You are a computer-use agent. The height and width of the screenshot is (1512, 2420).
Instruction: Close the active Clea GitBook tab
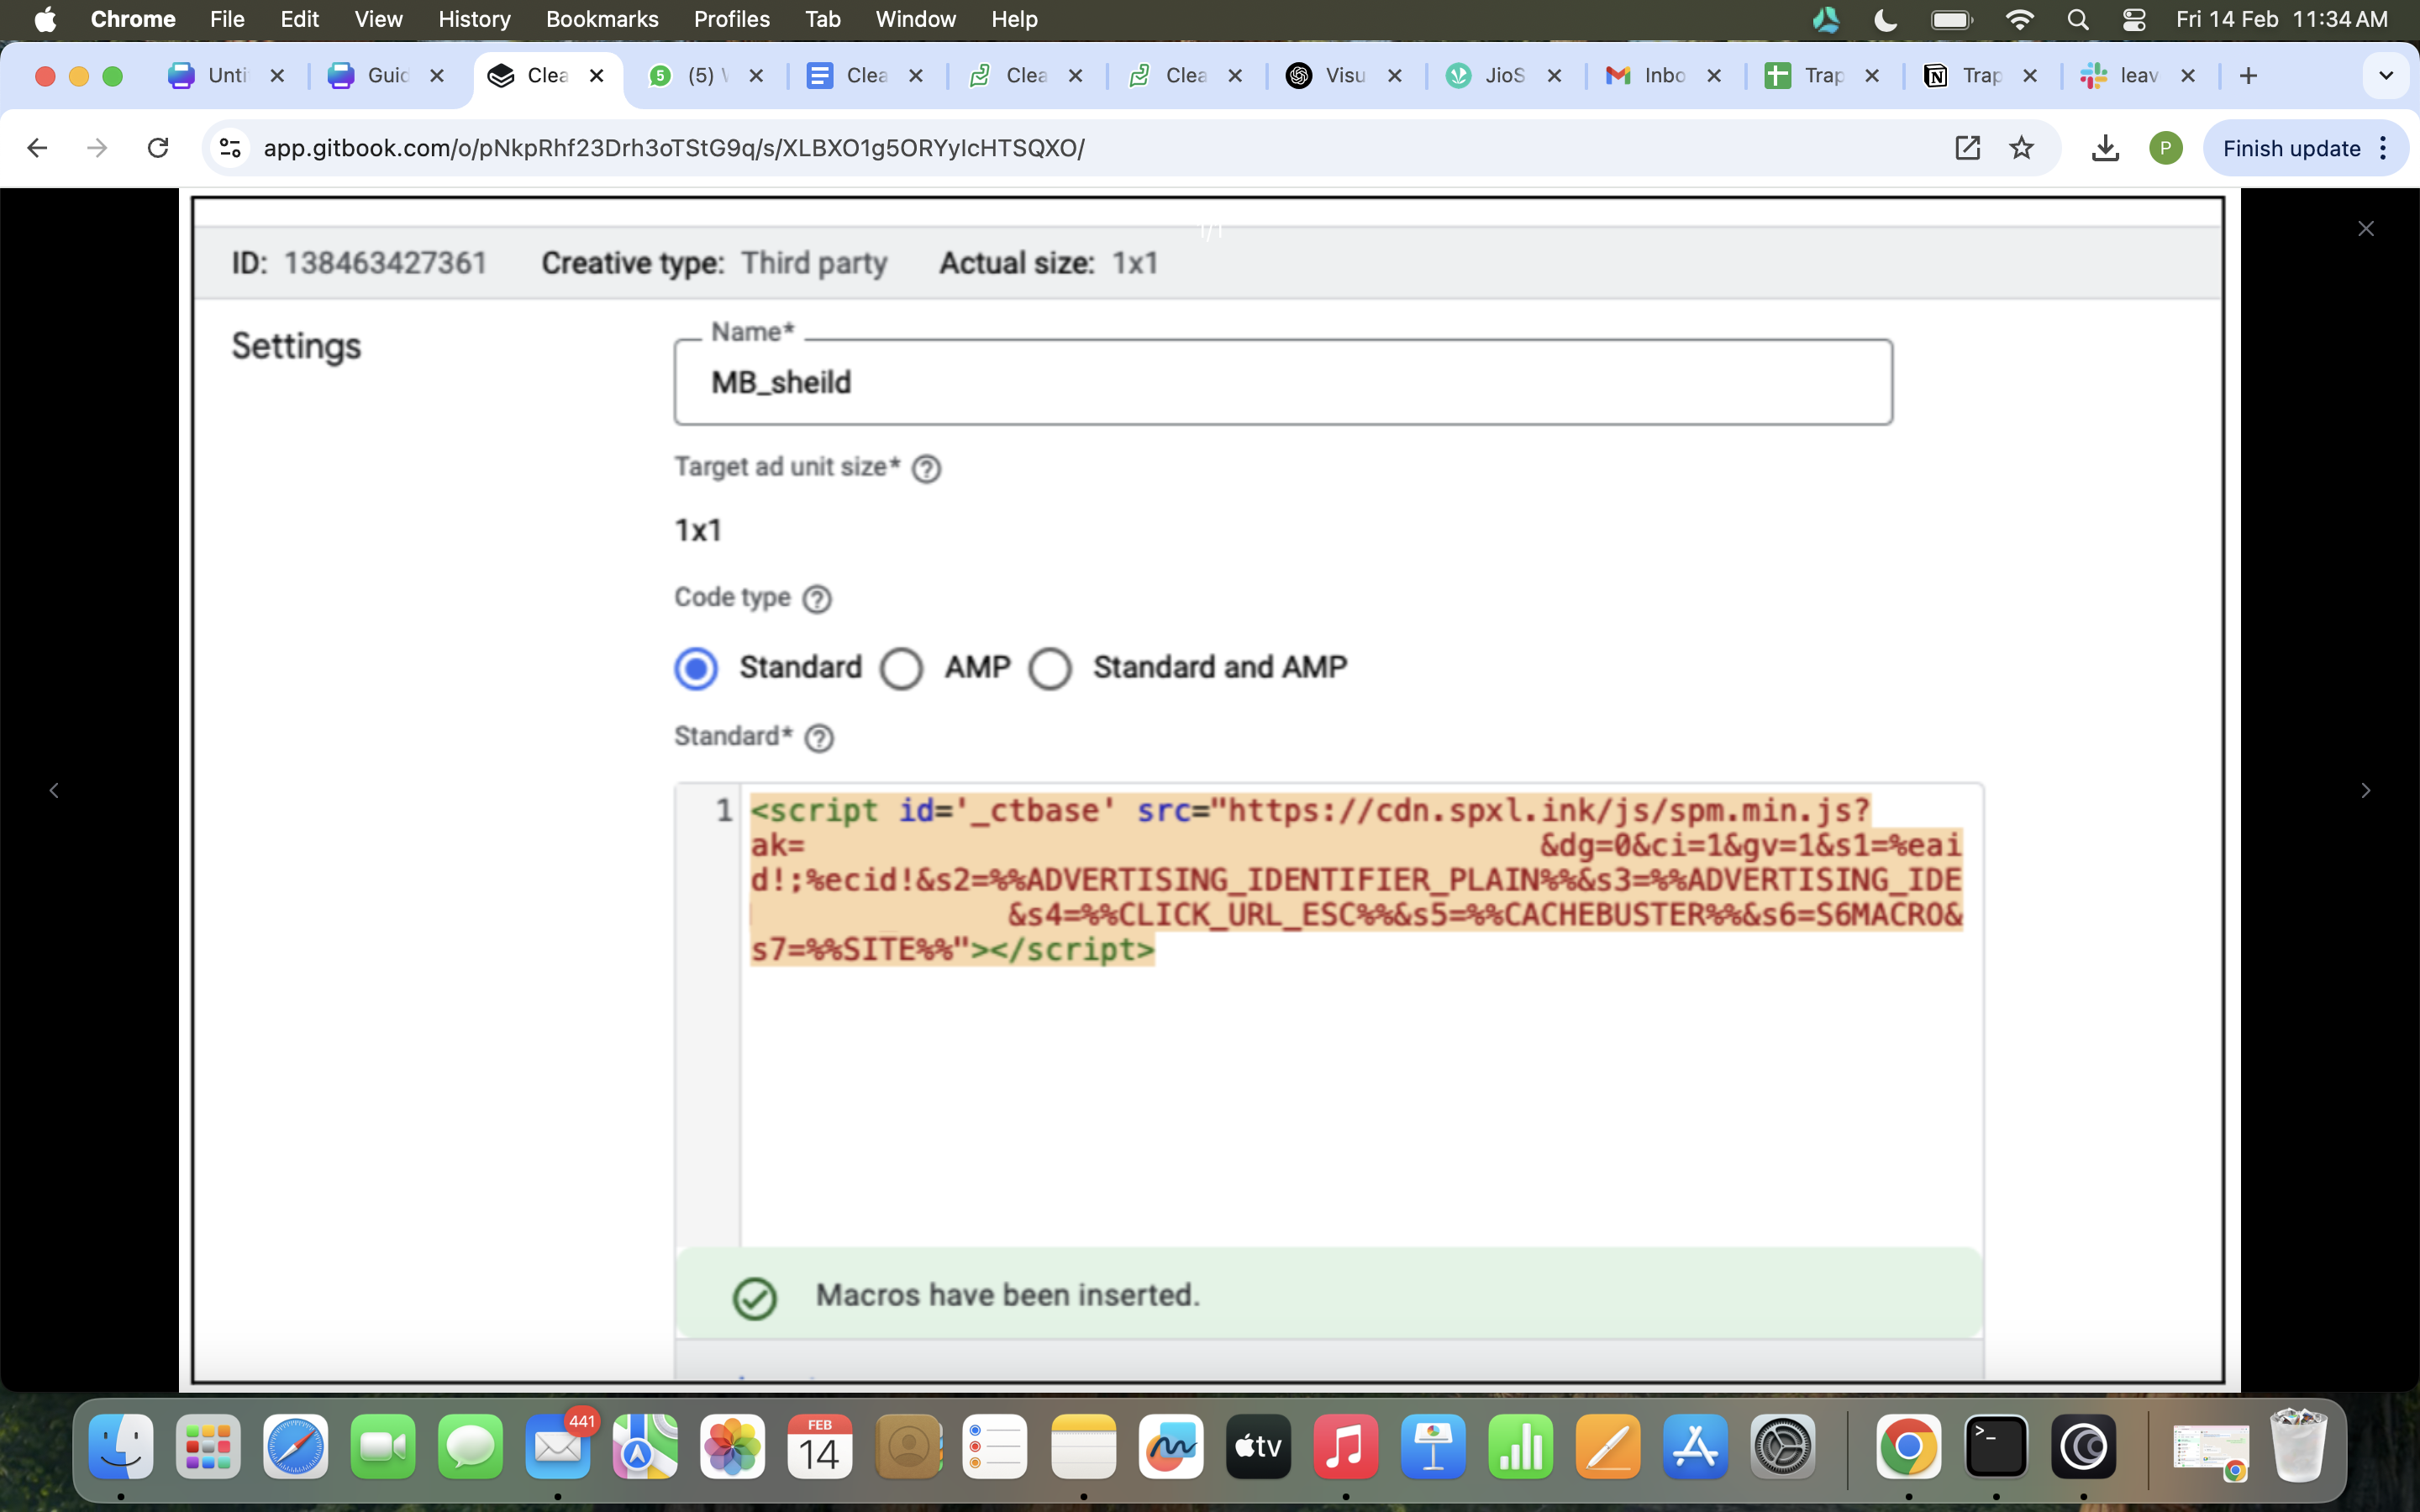(x=597, y=75)
